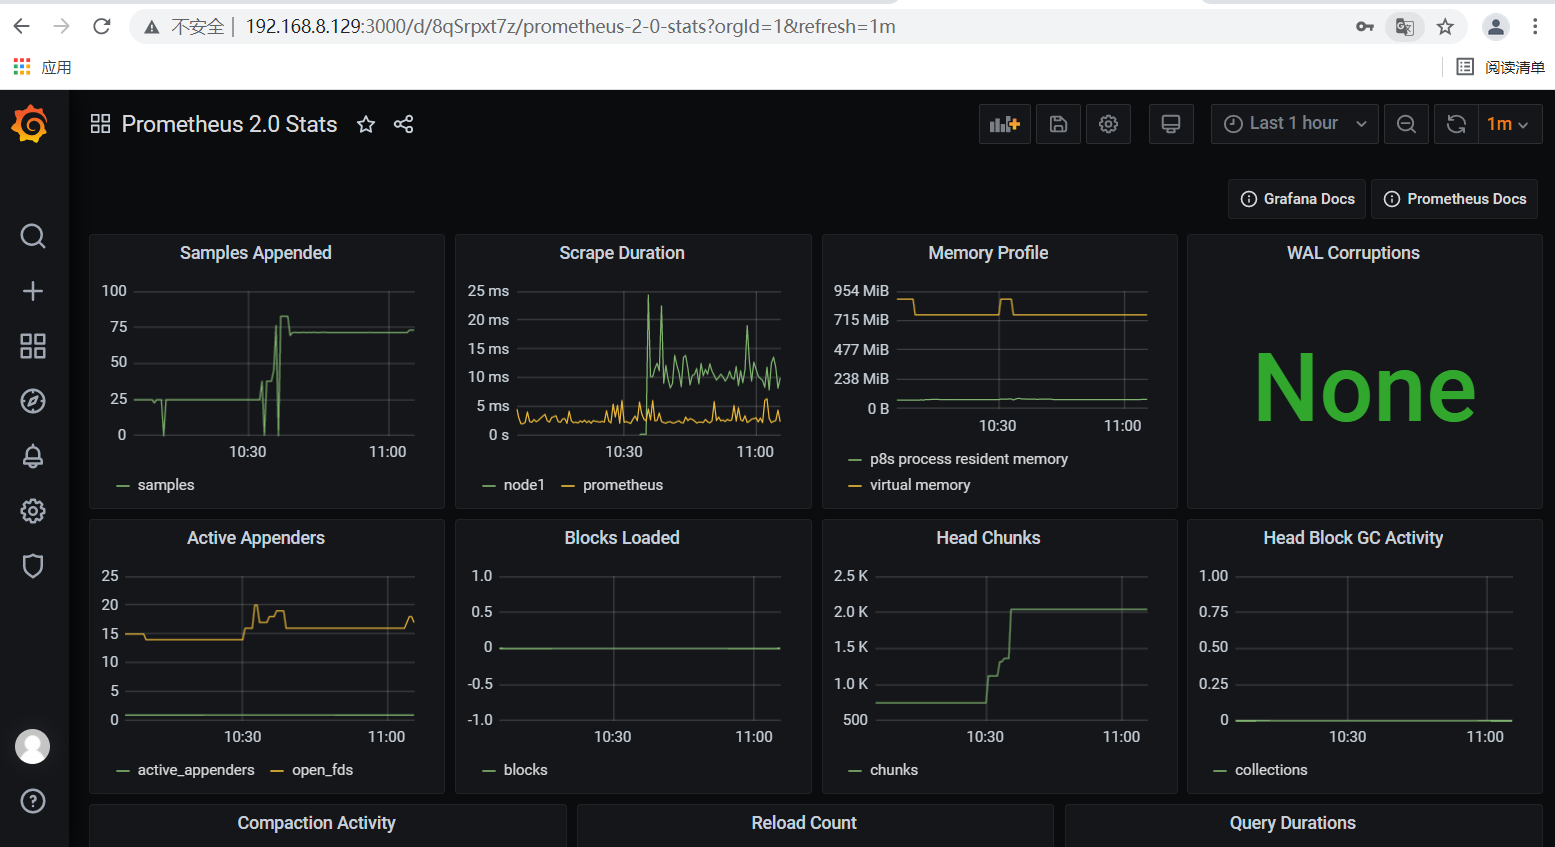Open the user profile avatar

tap(33, 746)
